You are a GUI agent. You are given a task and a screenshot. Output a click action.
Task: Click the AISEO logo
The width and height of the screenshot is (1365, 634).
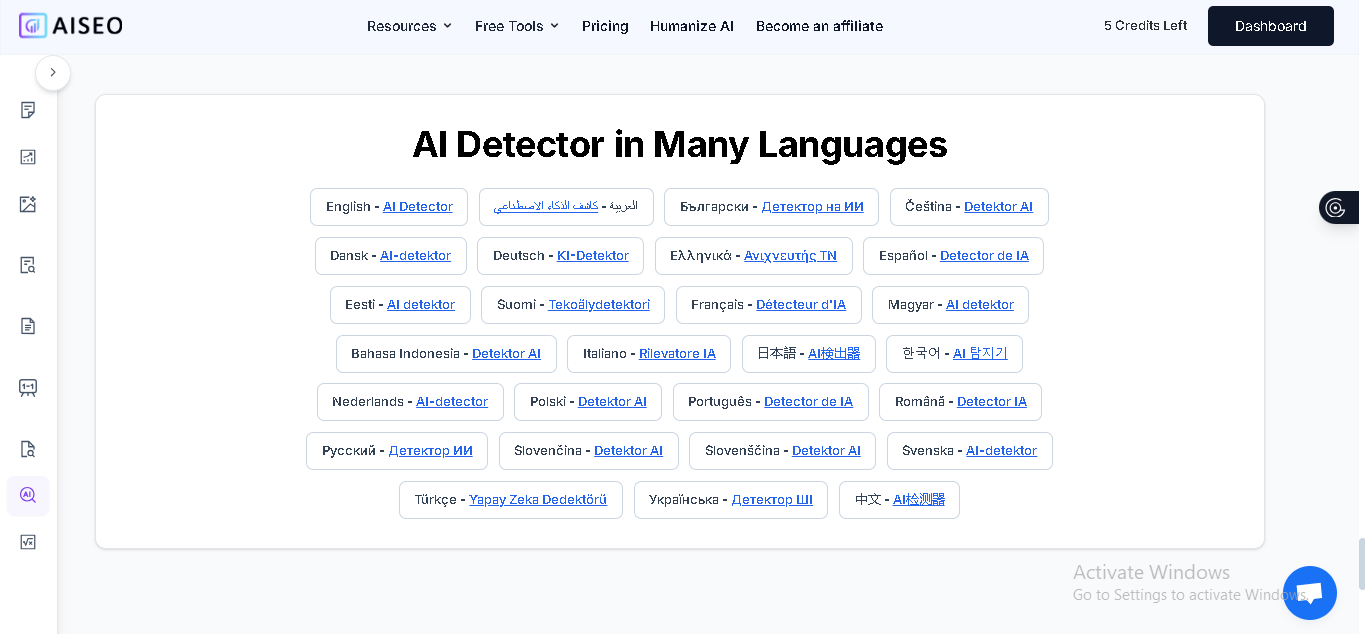[x=71, y=26]
